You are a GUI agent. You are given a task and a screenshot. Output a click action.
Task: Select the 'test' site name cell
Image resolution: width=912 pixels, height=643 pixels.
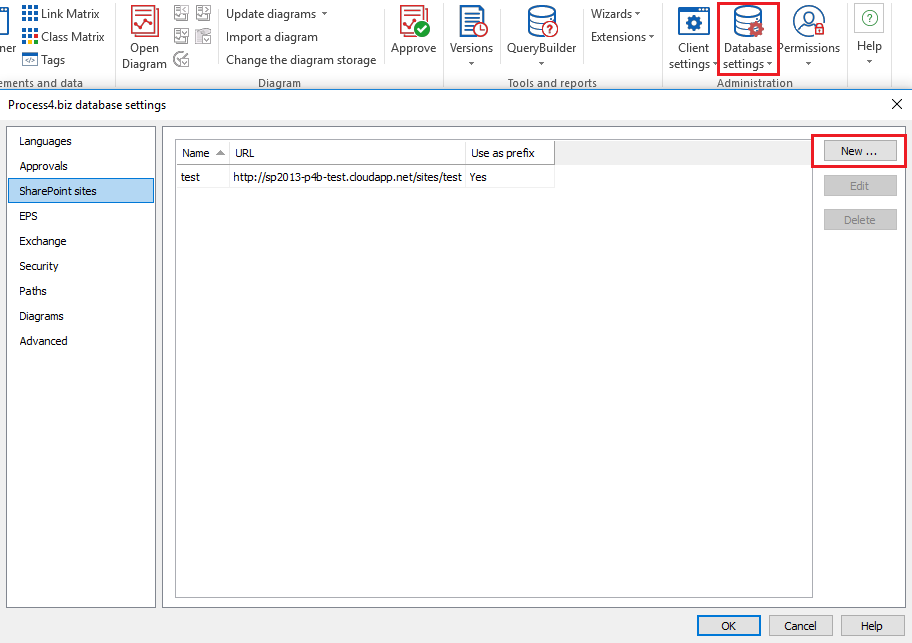tap(203, 177)
